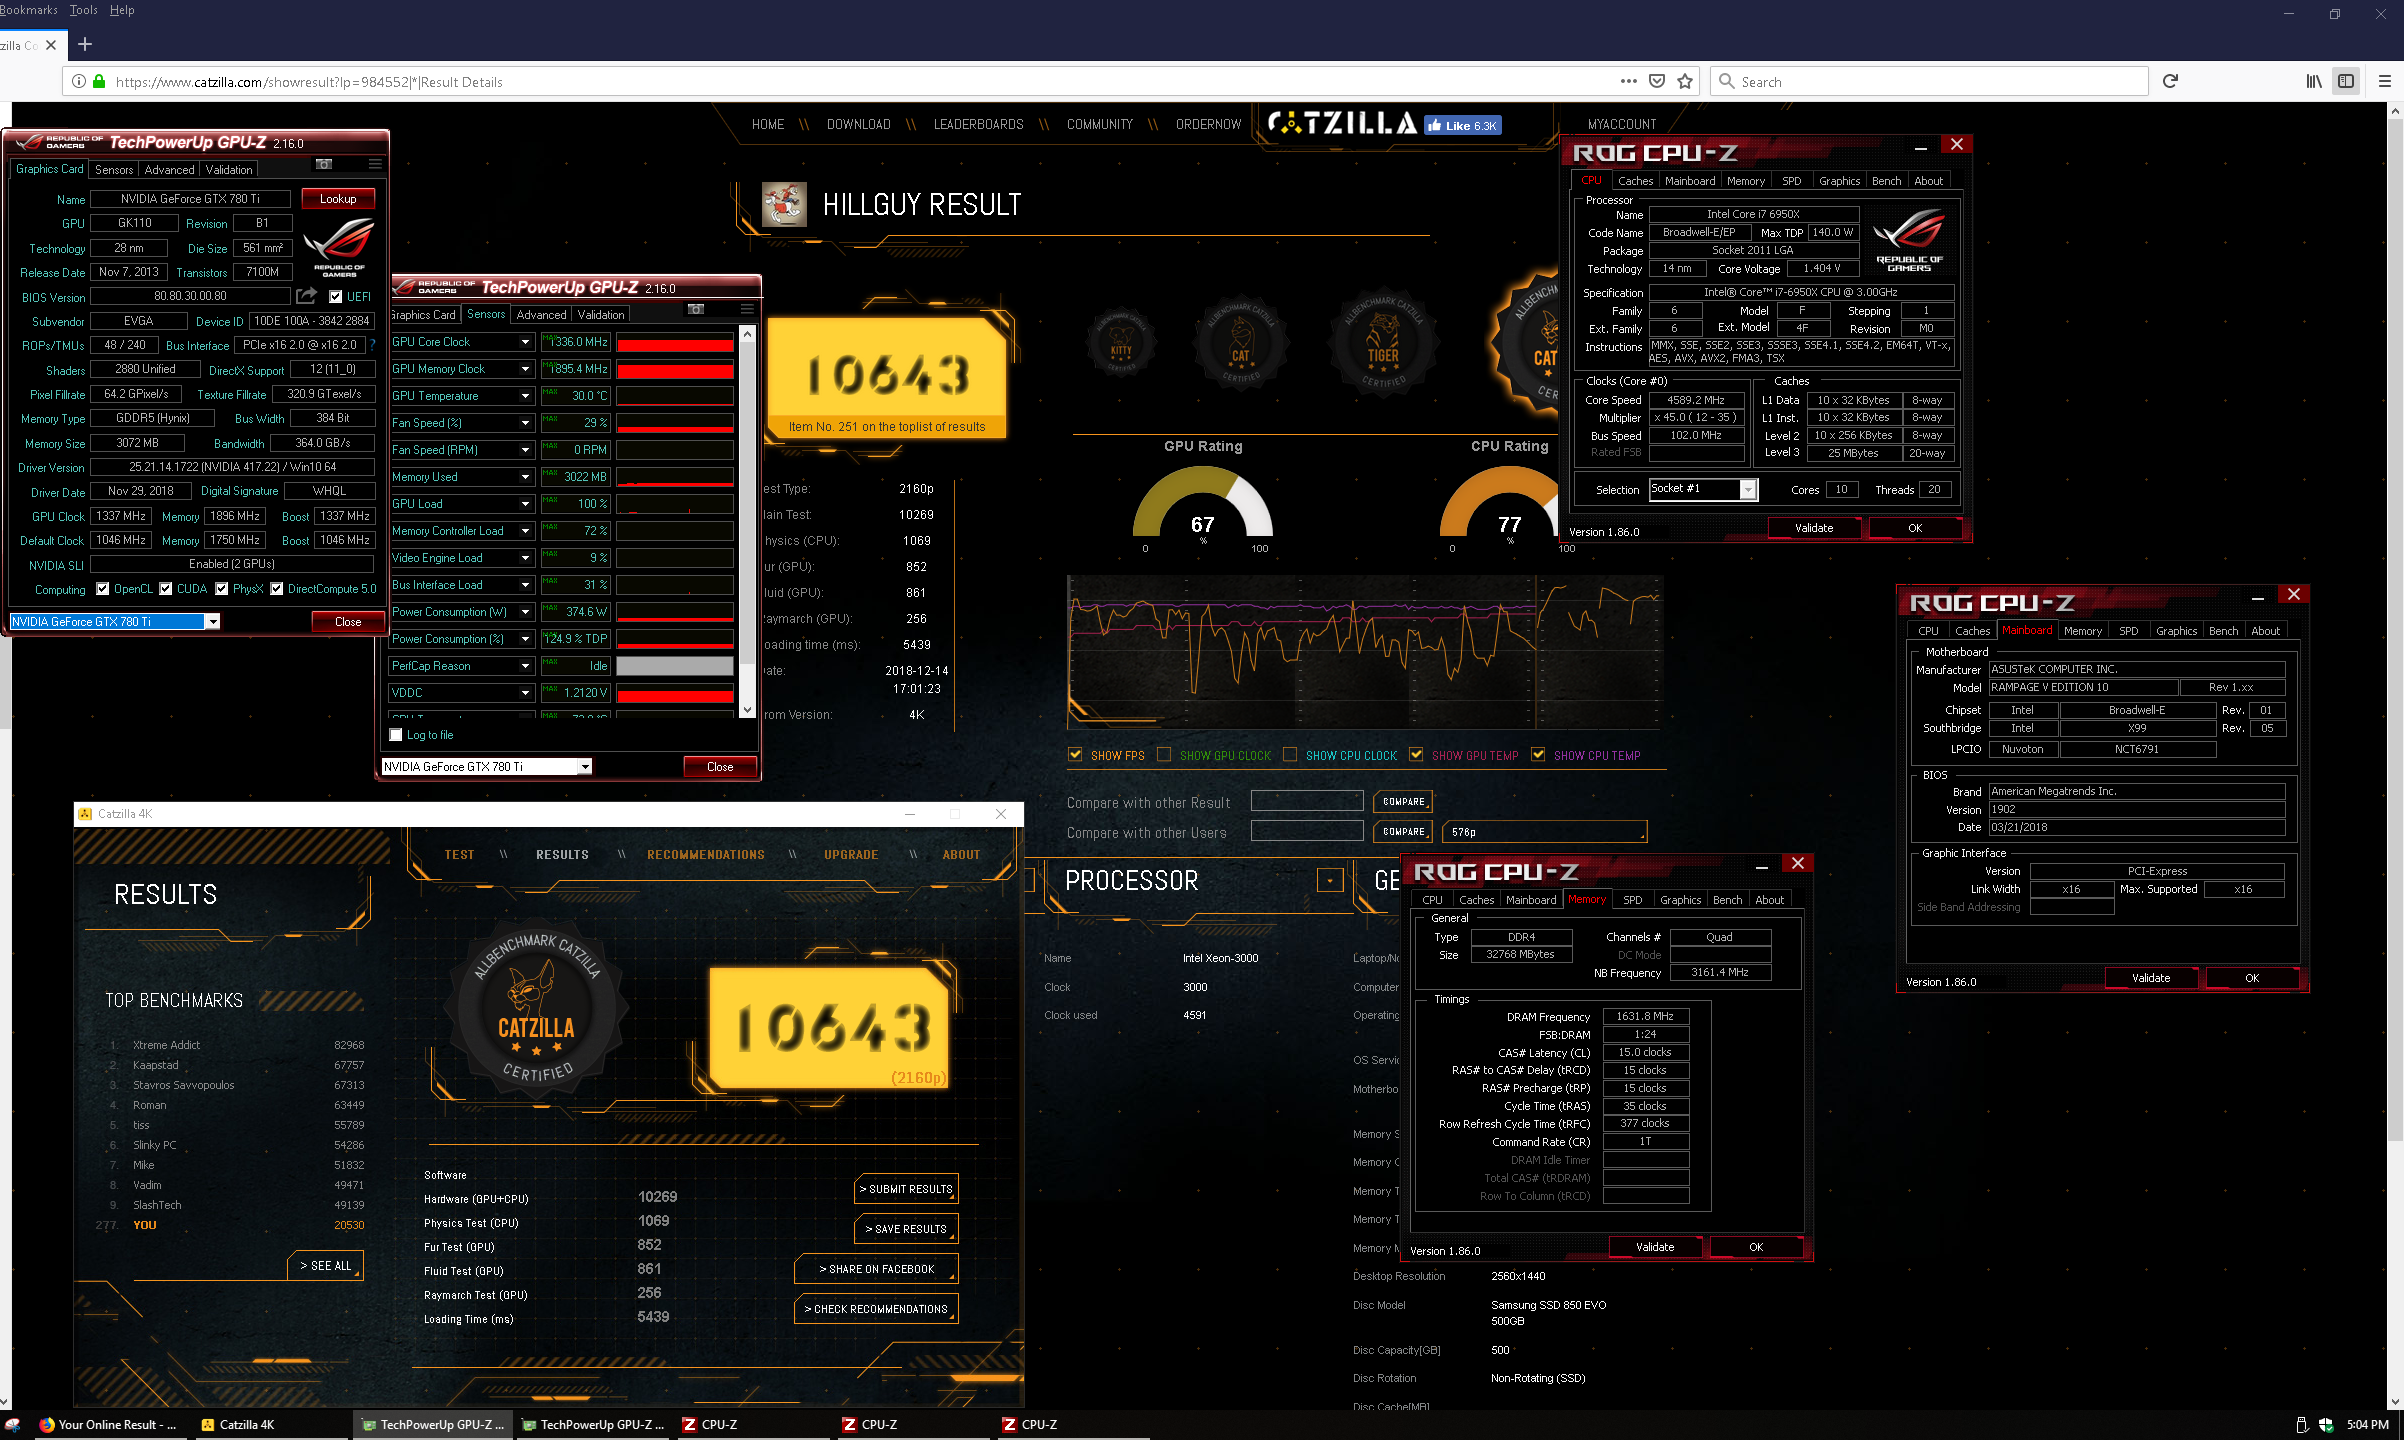
Task: Uncheck the SHOW GPU TEMP checkbox
Action: point(1416,755)
